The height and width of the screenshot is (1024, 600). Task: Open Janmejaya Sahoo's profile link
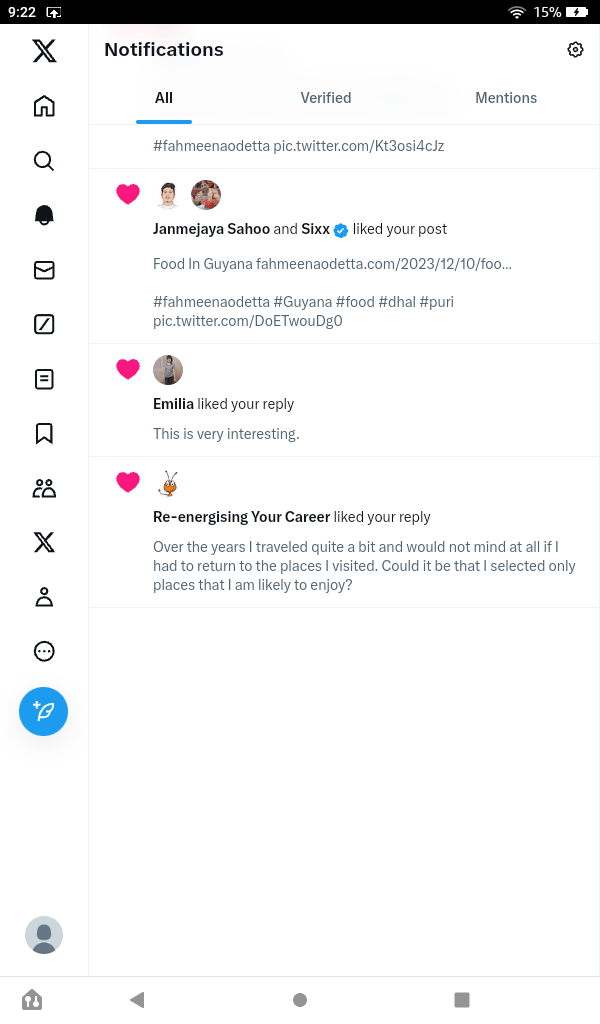pyautogui.click(x=211, y=229)
